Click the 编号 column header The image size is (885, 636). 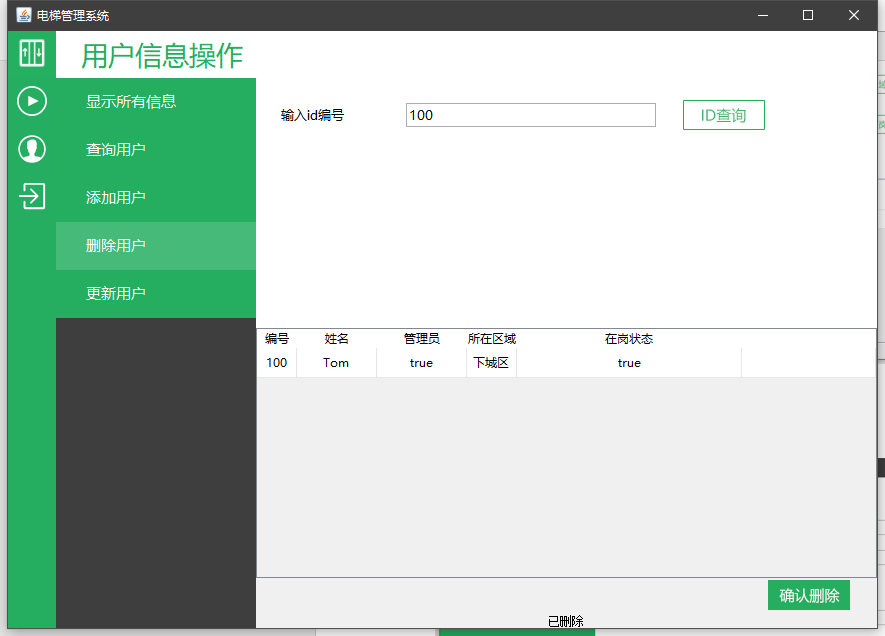coord(277,339)
